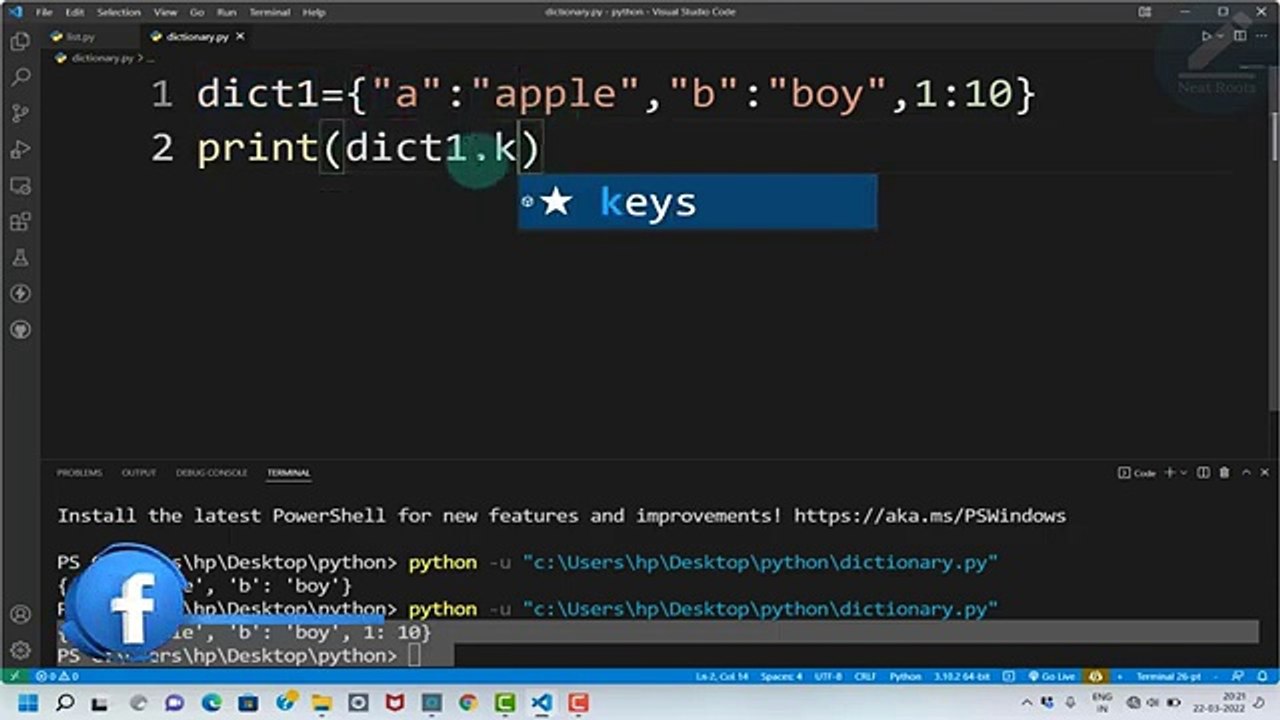Click Ln 2, Col 14 in status bar
Image resolution: width=1280 pixels, height=720 pixels.
(722, 676)
